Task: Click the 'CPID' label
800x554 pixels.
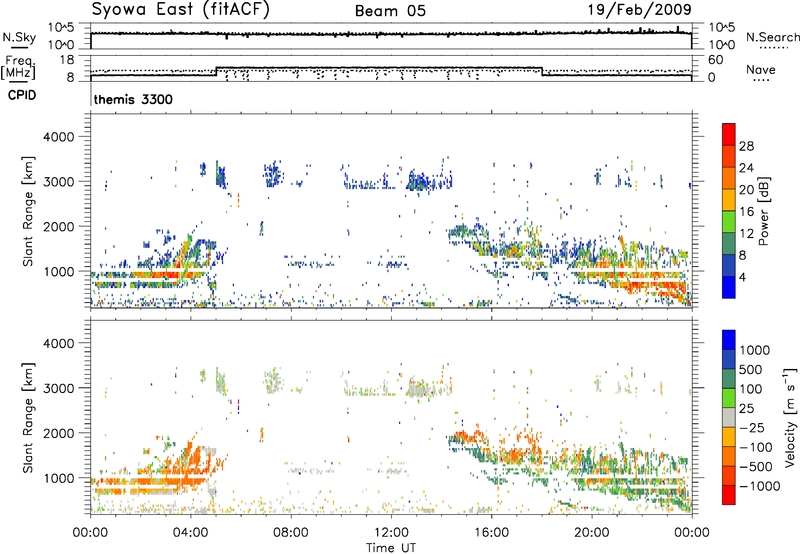Action: click(x=22, y=95)
